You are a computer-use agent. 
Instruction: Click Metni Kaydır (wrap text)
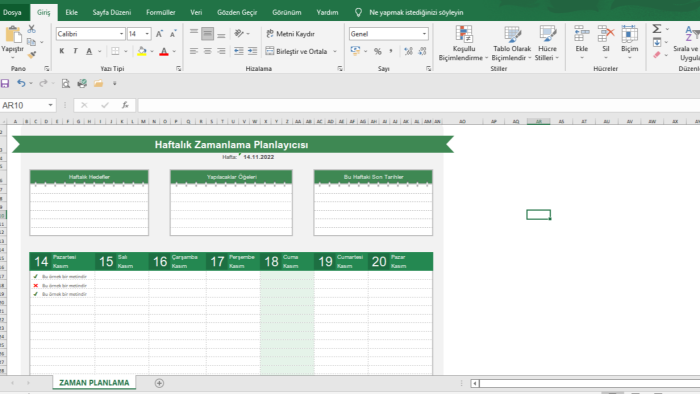[291, 34]
